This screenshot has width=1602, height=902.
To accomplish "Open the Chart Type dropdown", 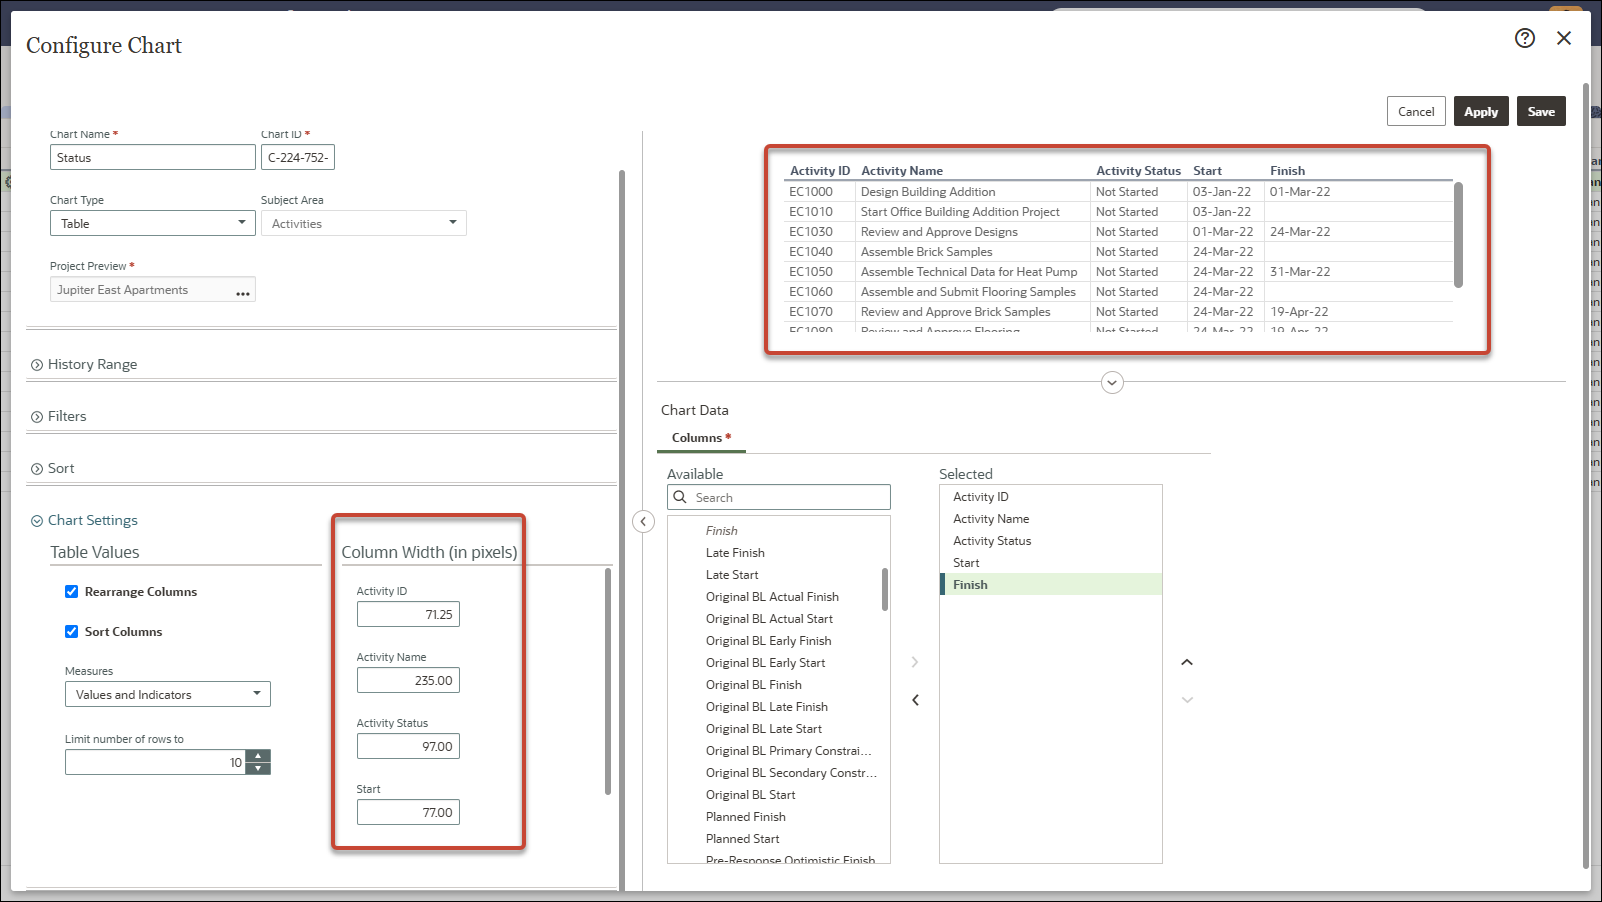I will coord(153,223).
